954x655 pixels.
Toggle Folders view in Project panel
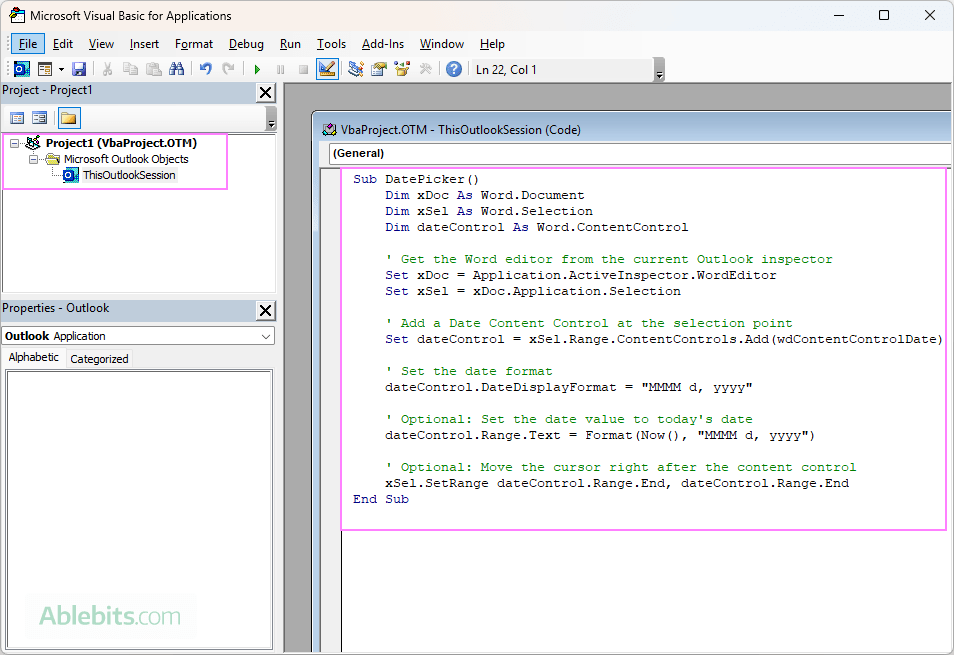[x=69, y=118]
